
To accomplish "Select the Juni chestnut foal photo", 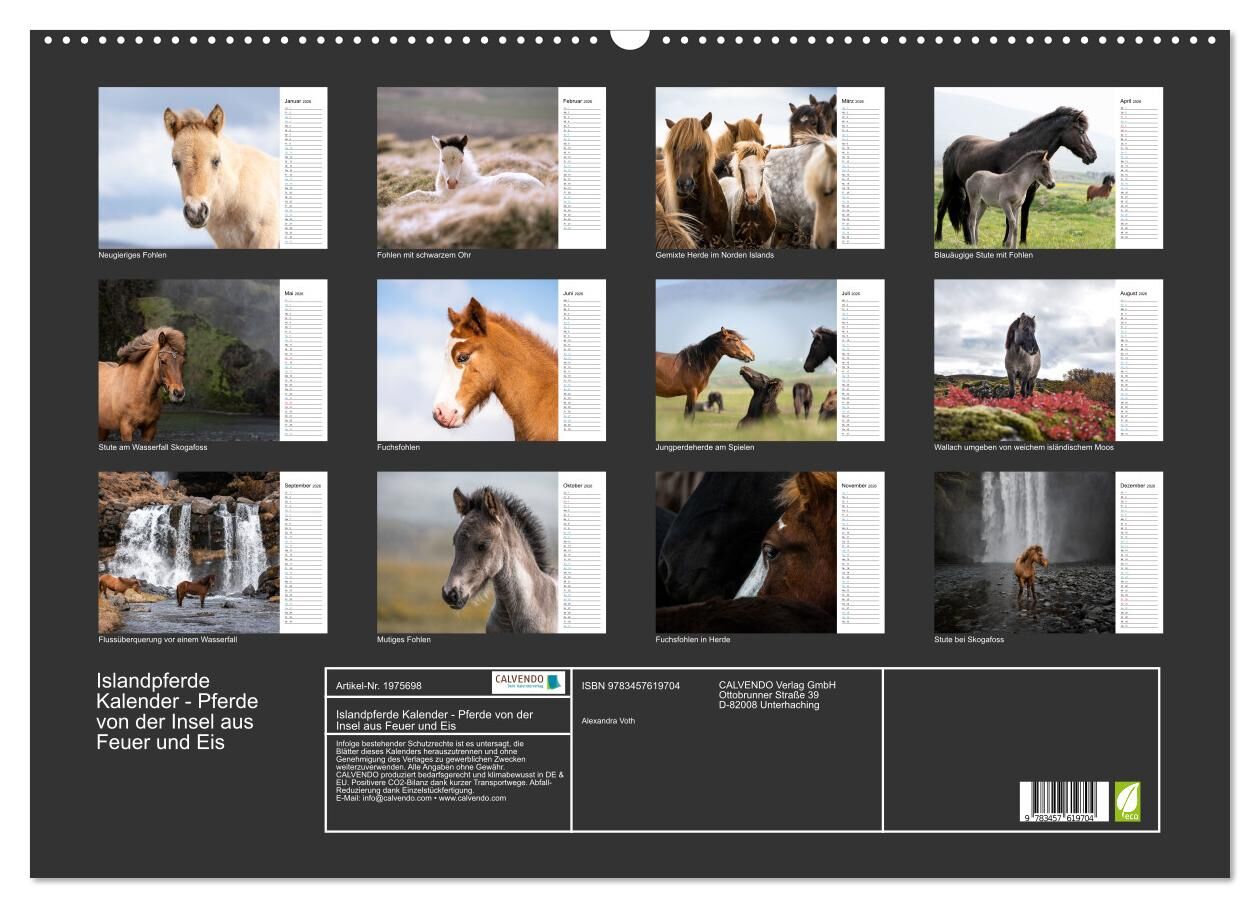I will click(467, 360).
